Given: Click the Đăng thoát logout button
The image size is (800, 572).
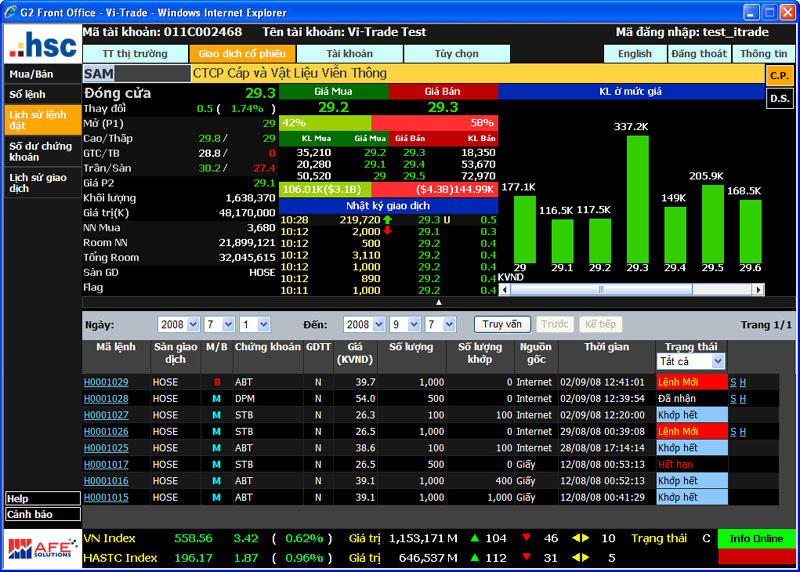Looking at the screenshot, I should click(x=699, y=53).
